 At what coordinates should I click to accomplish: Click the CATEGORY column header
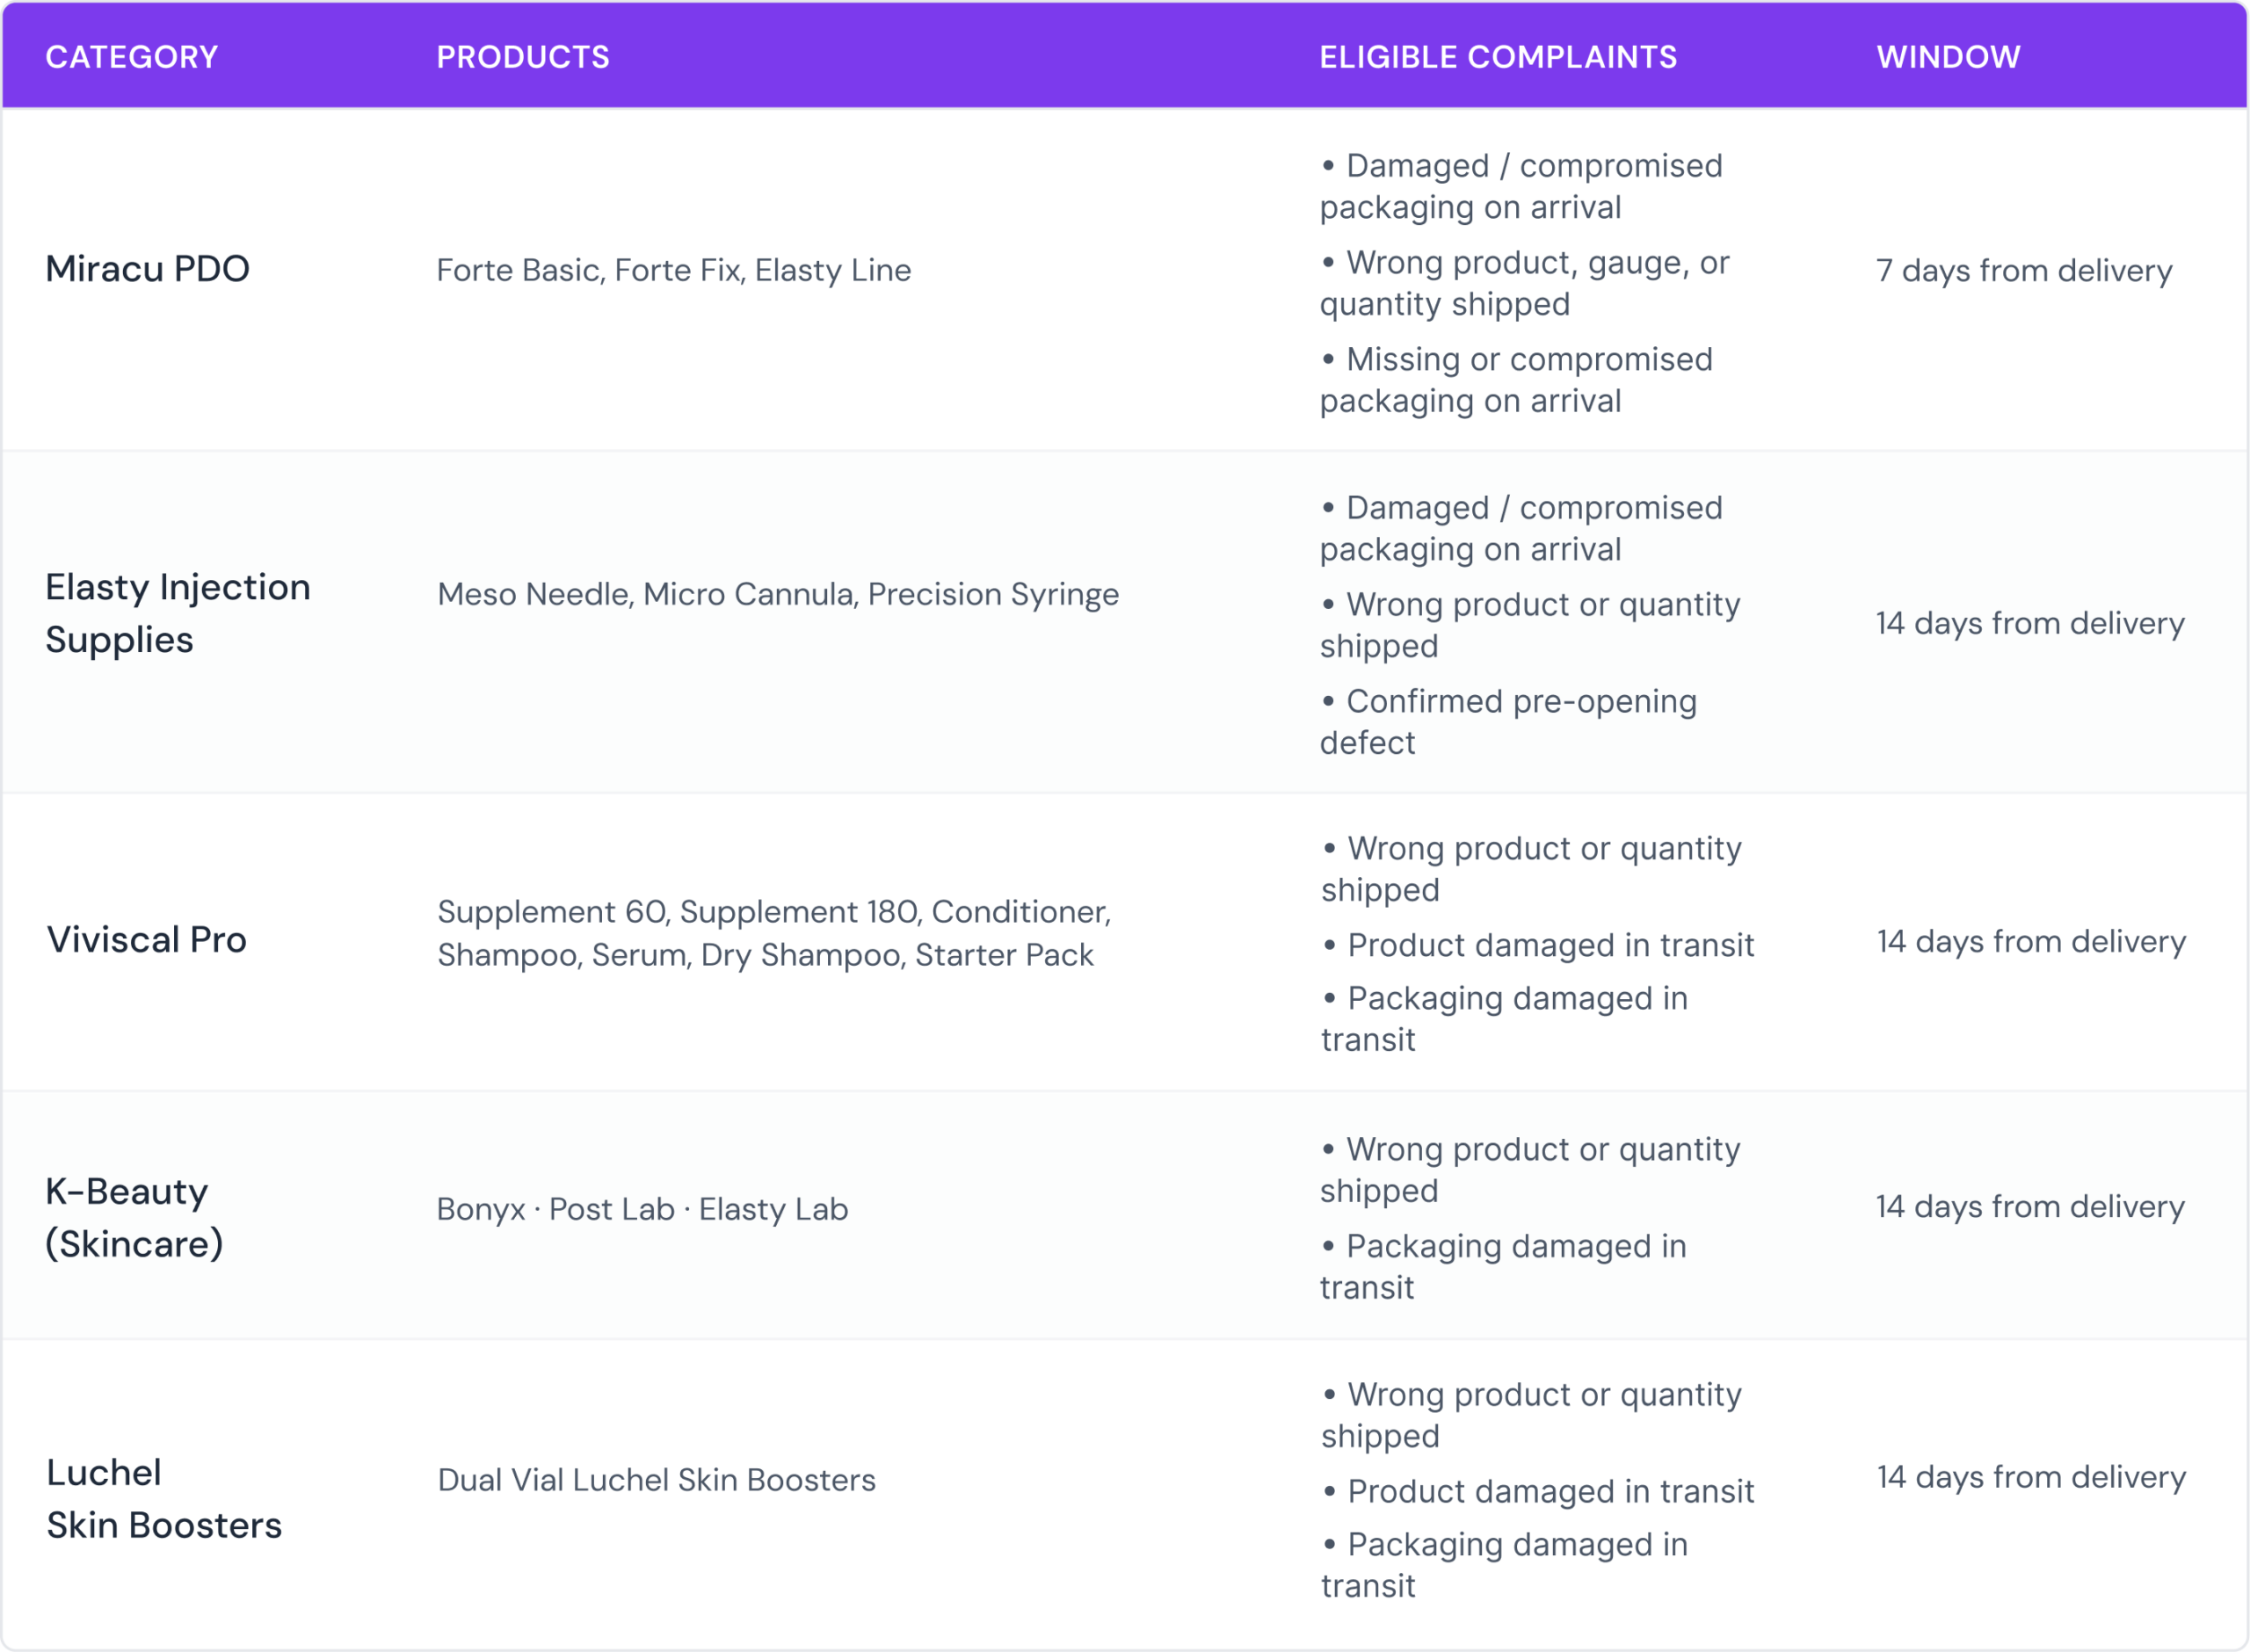pos(132,57)
